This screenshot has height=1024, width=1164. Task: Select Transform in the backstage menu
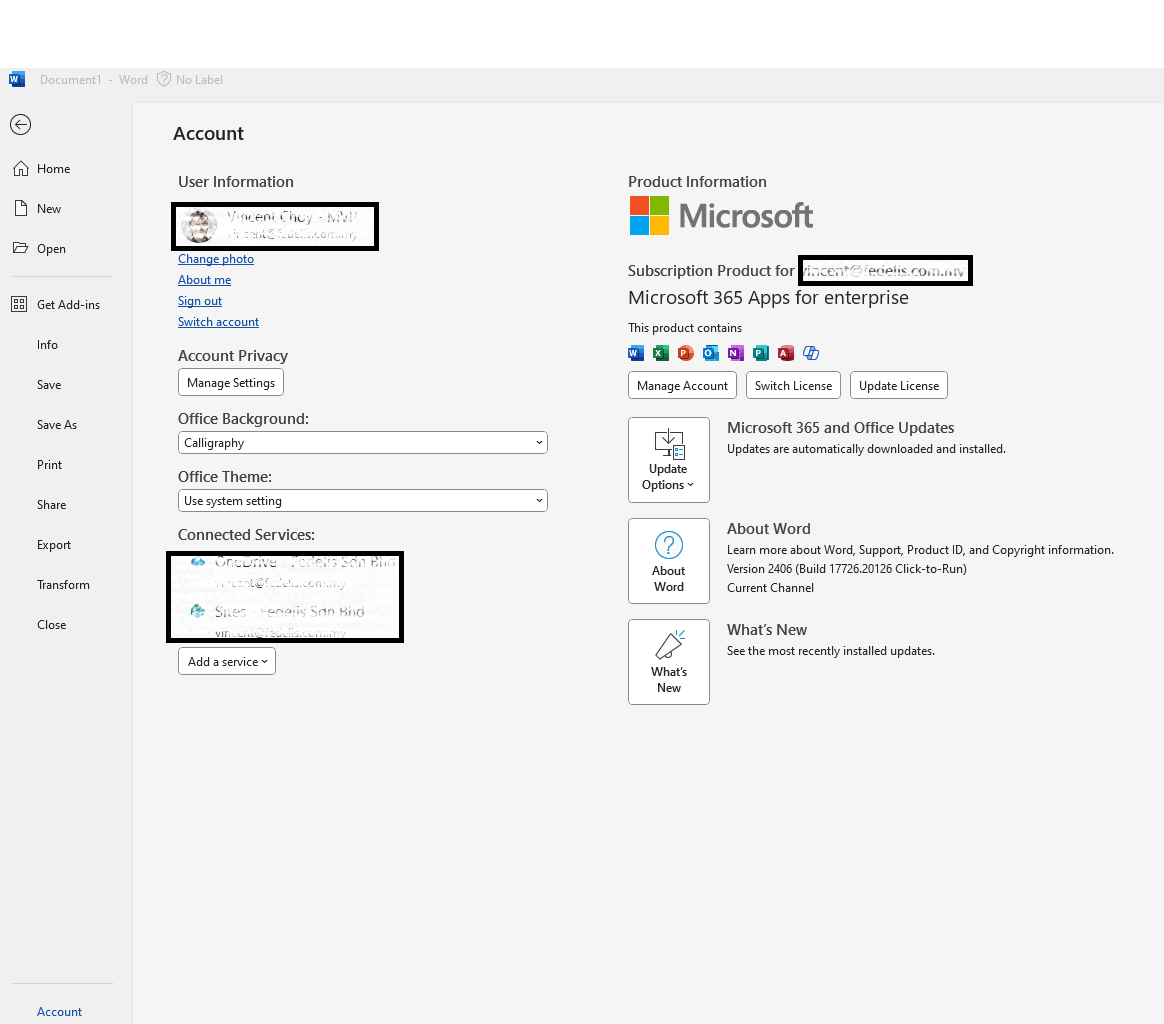63,585
